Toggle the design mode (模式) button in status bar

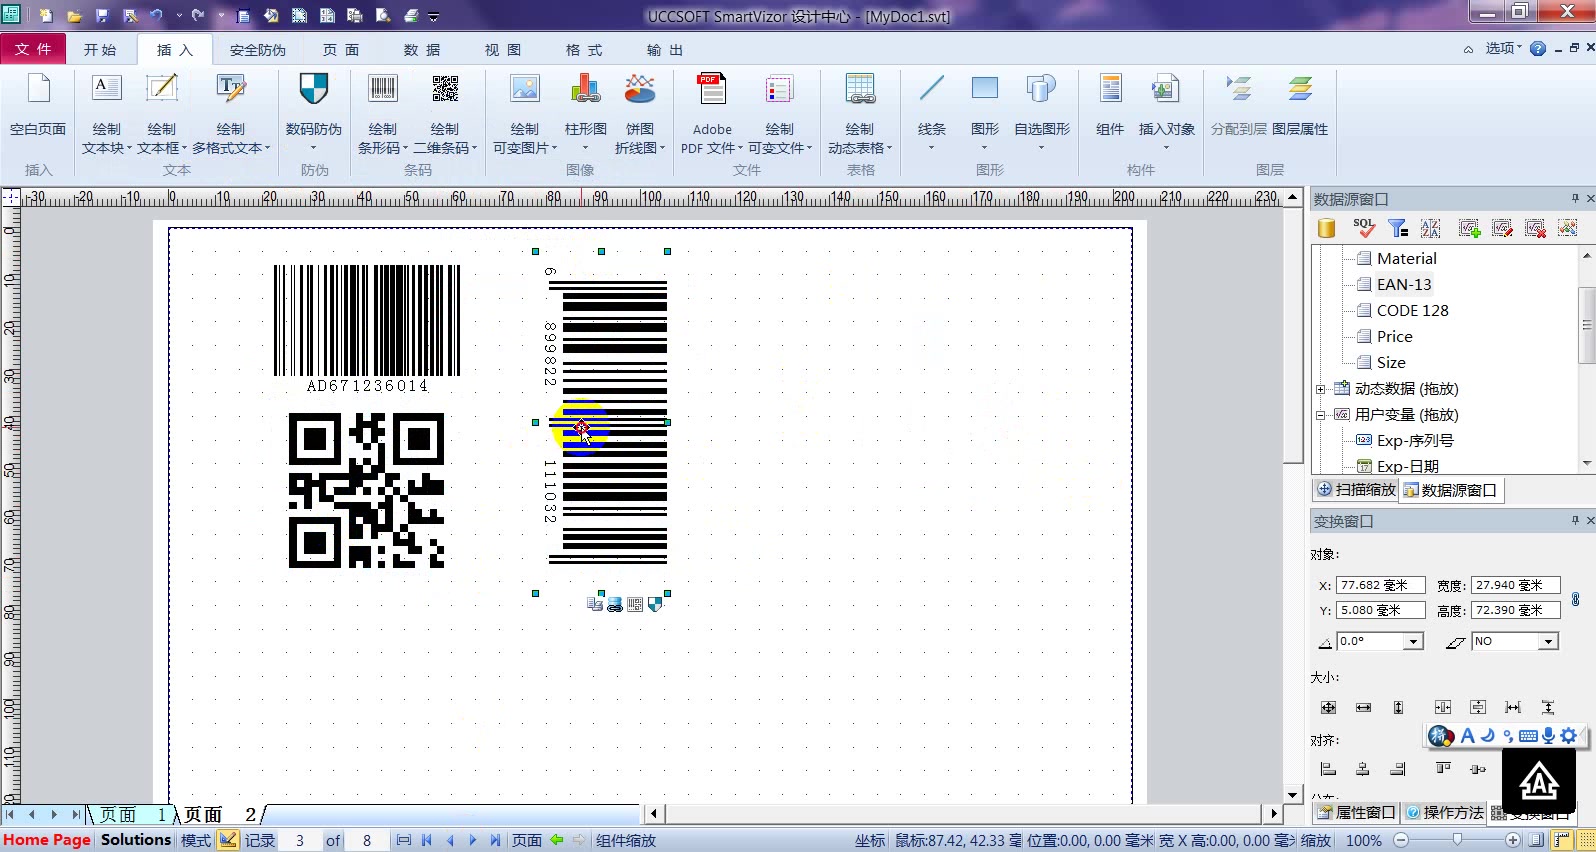tap(228, 840)
